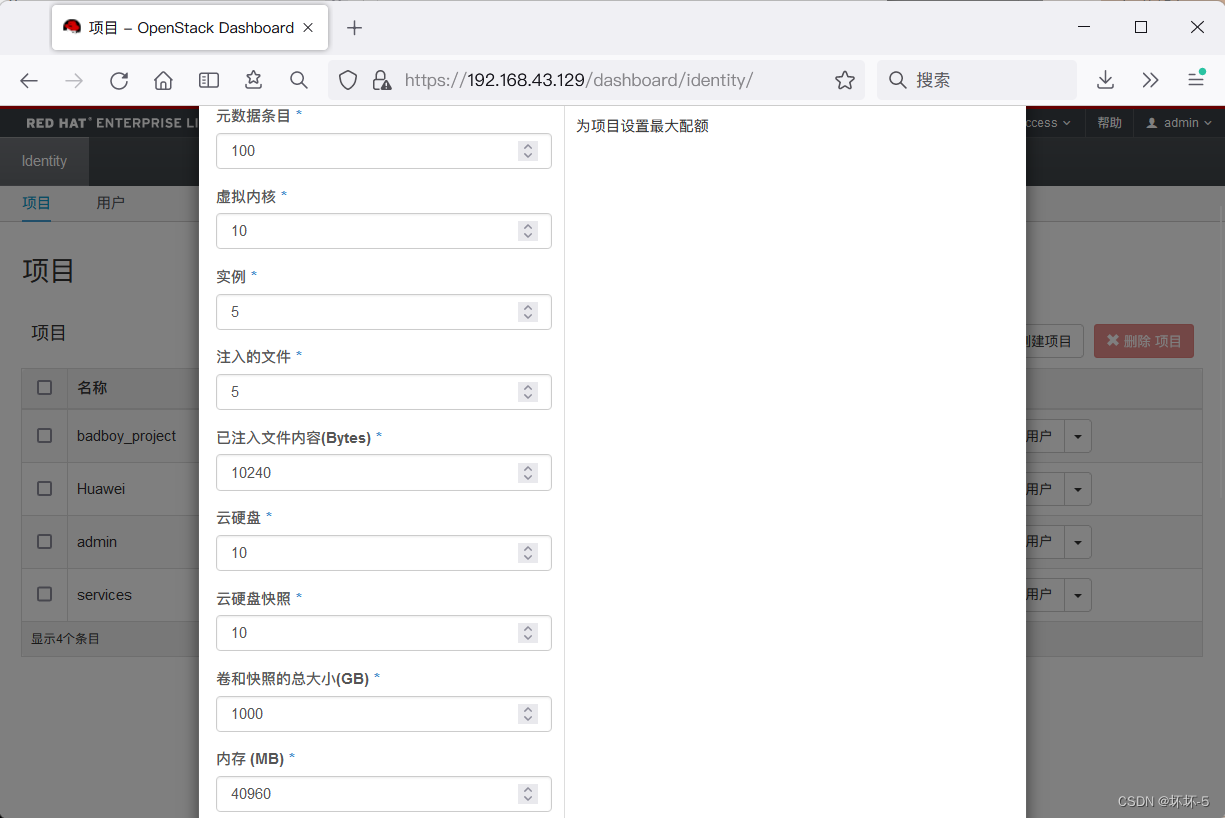Open the browser home page icon

[164, 80]
